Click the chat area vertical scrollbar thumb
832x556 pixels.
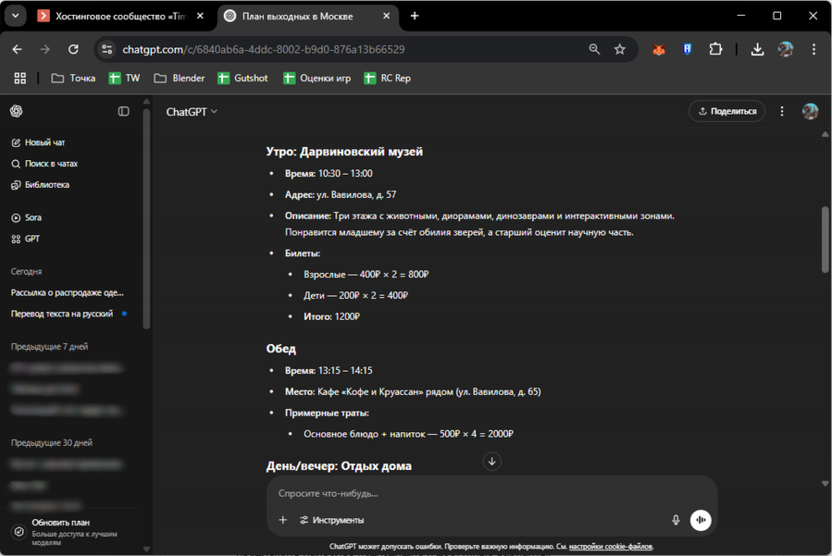[x=825, y=239]
